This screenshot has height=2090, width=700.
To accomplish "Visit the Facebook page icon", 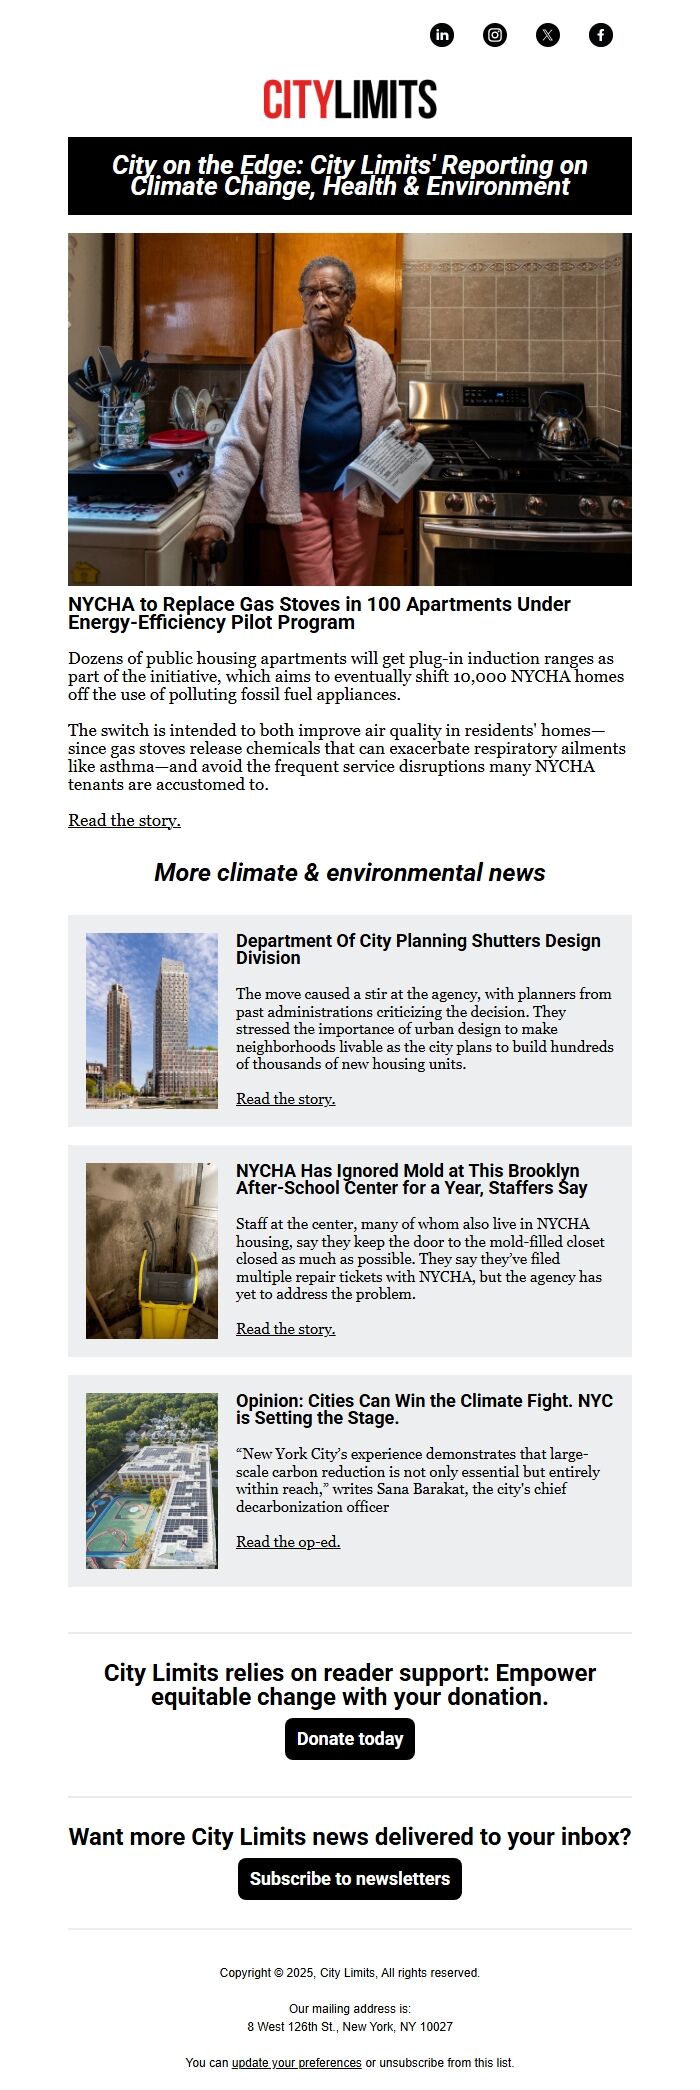I will tap(601, 35).
